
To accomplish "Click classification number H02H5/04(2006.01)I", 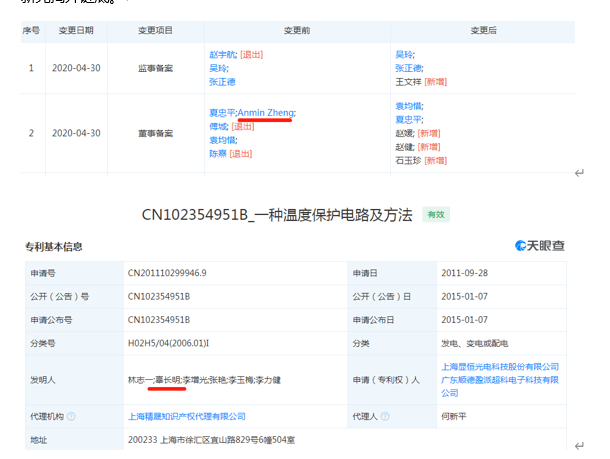I will pyautogui.click(x=168, y=343).
